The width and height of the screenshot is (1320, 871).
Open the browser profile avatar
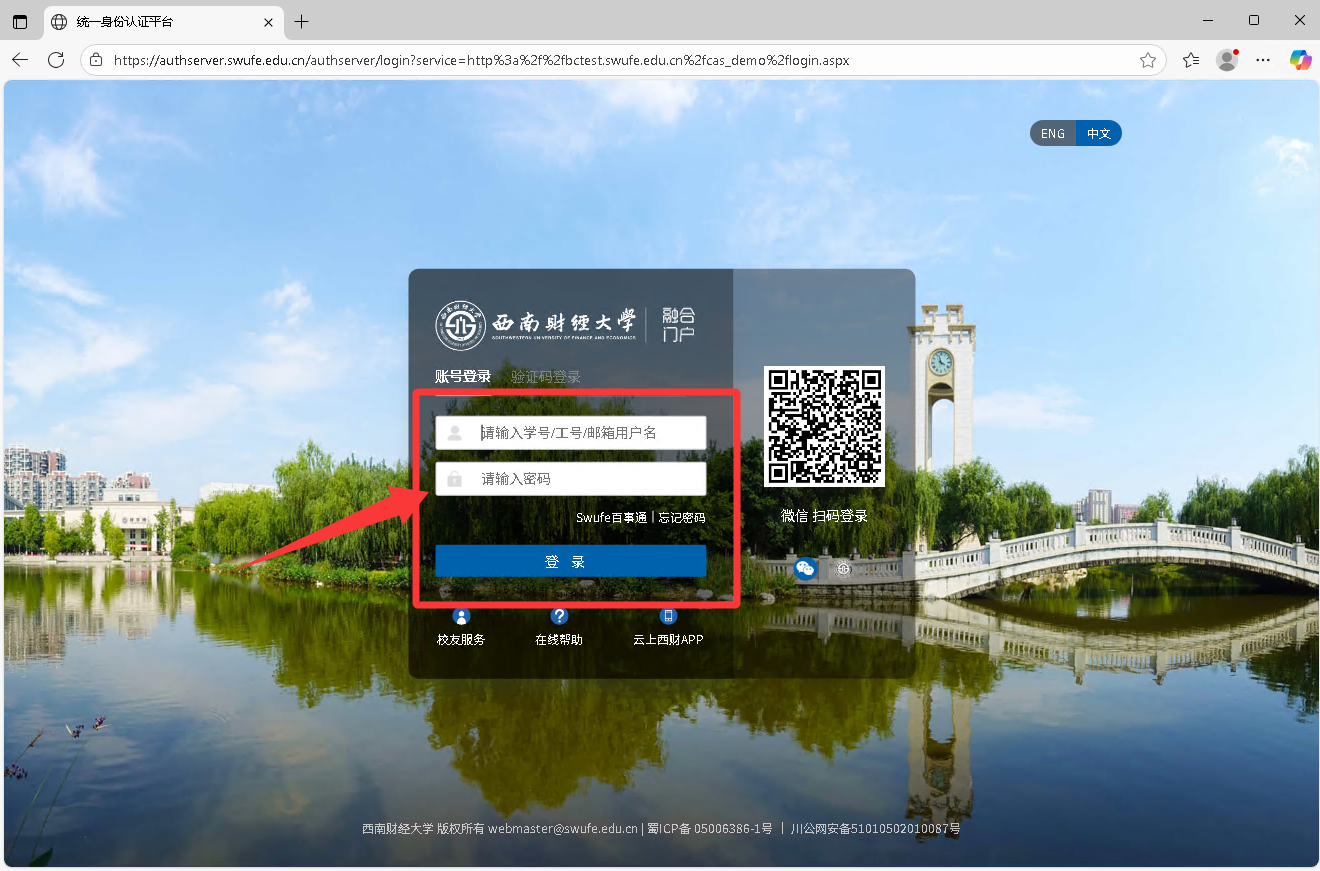[1227, 60]
